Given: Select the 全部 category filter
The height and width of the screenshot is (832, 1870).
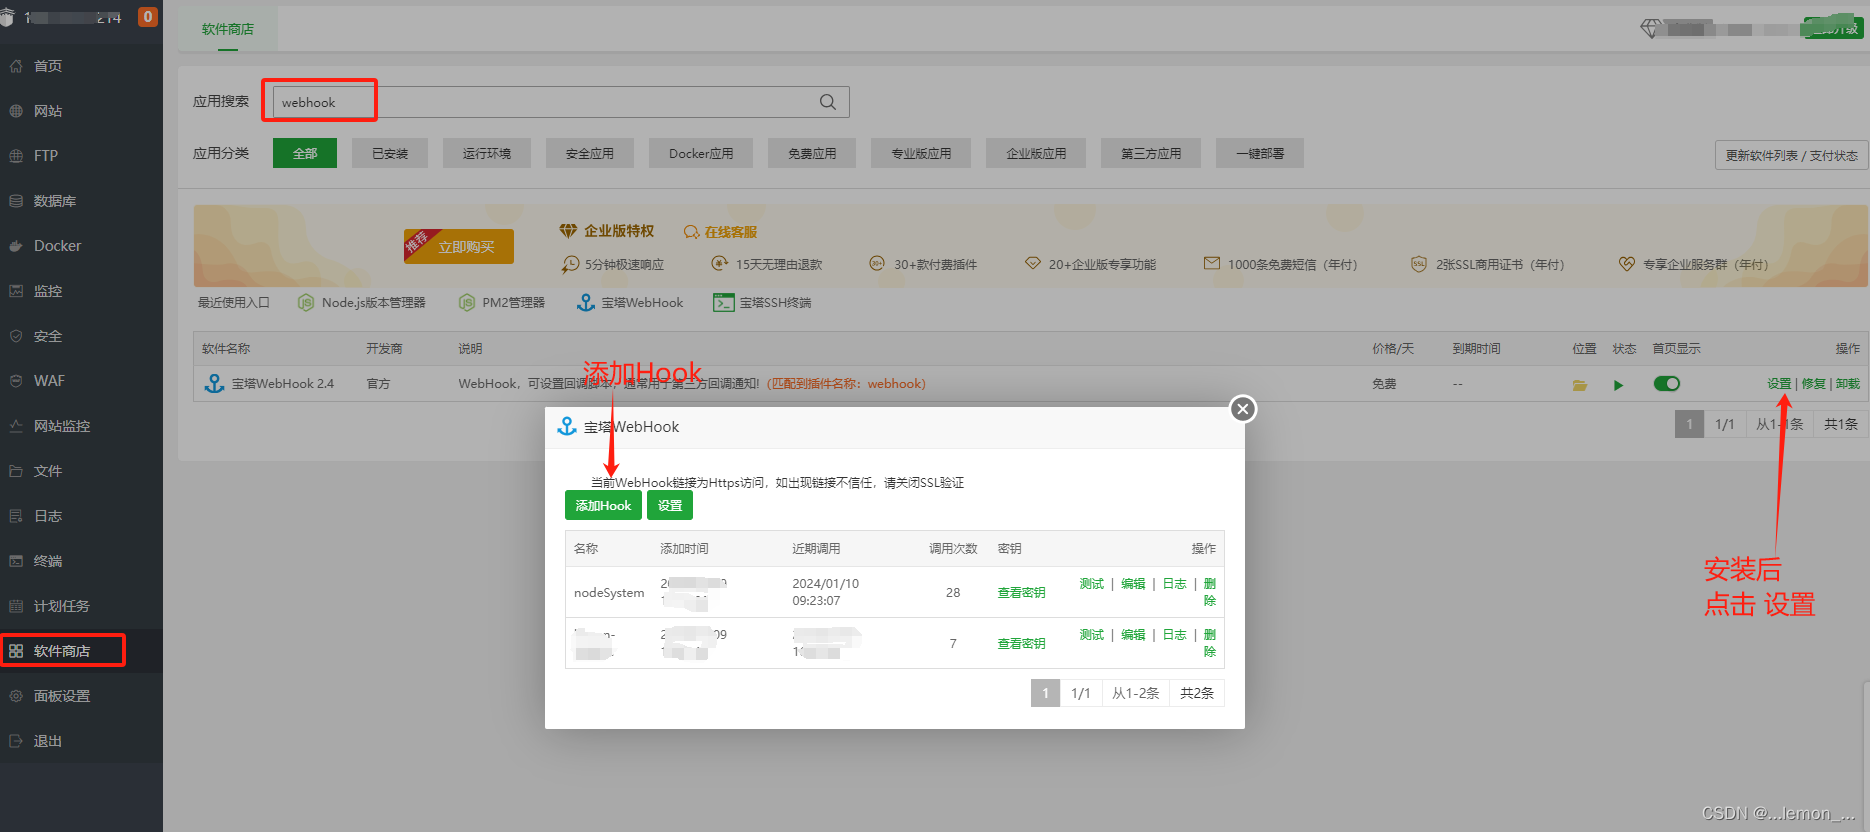Looking at the screenshot, I should (305, 153).
